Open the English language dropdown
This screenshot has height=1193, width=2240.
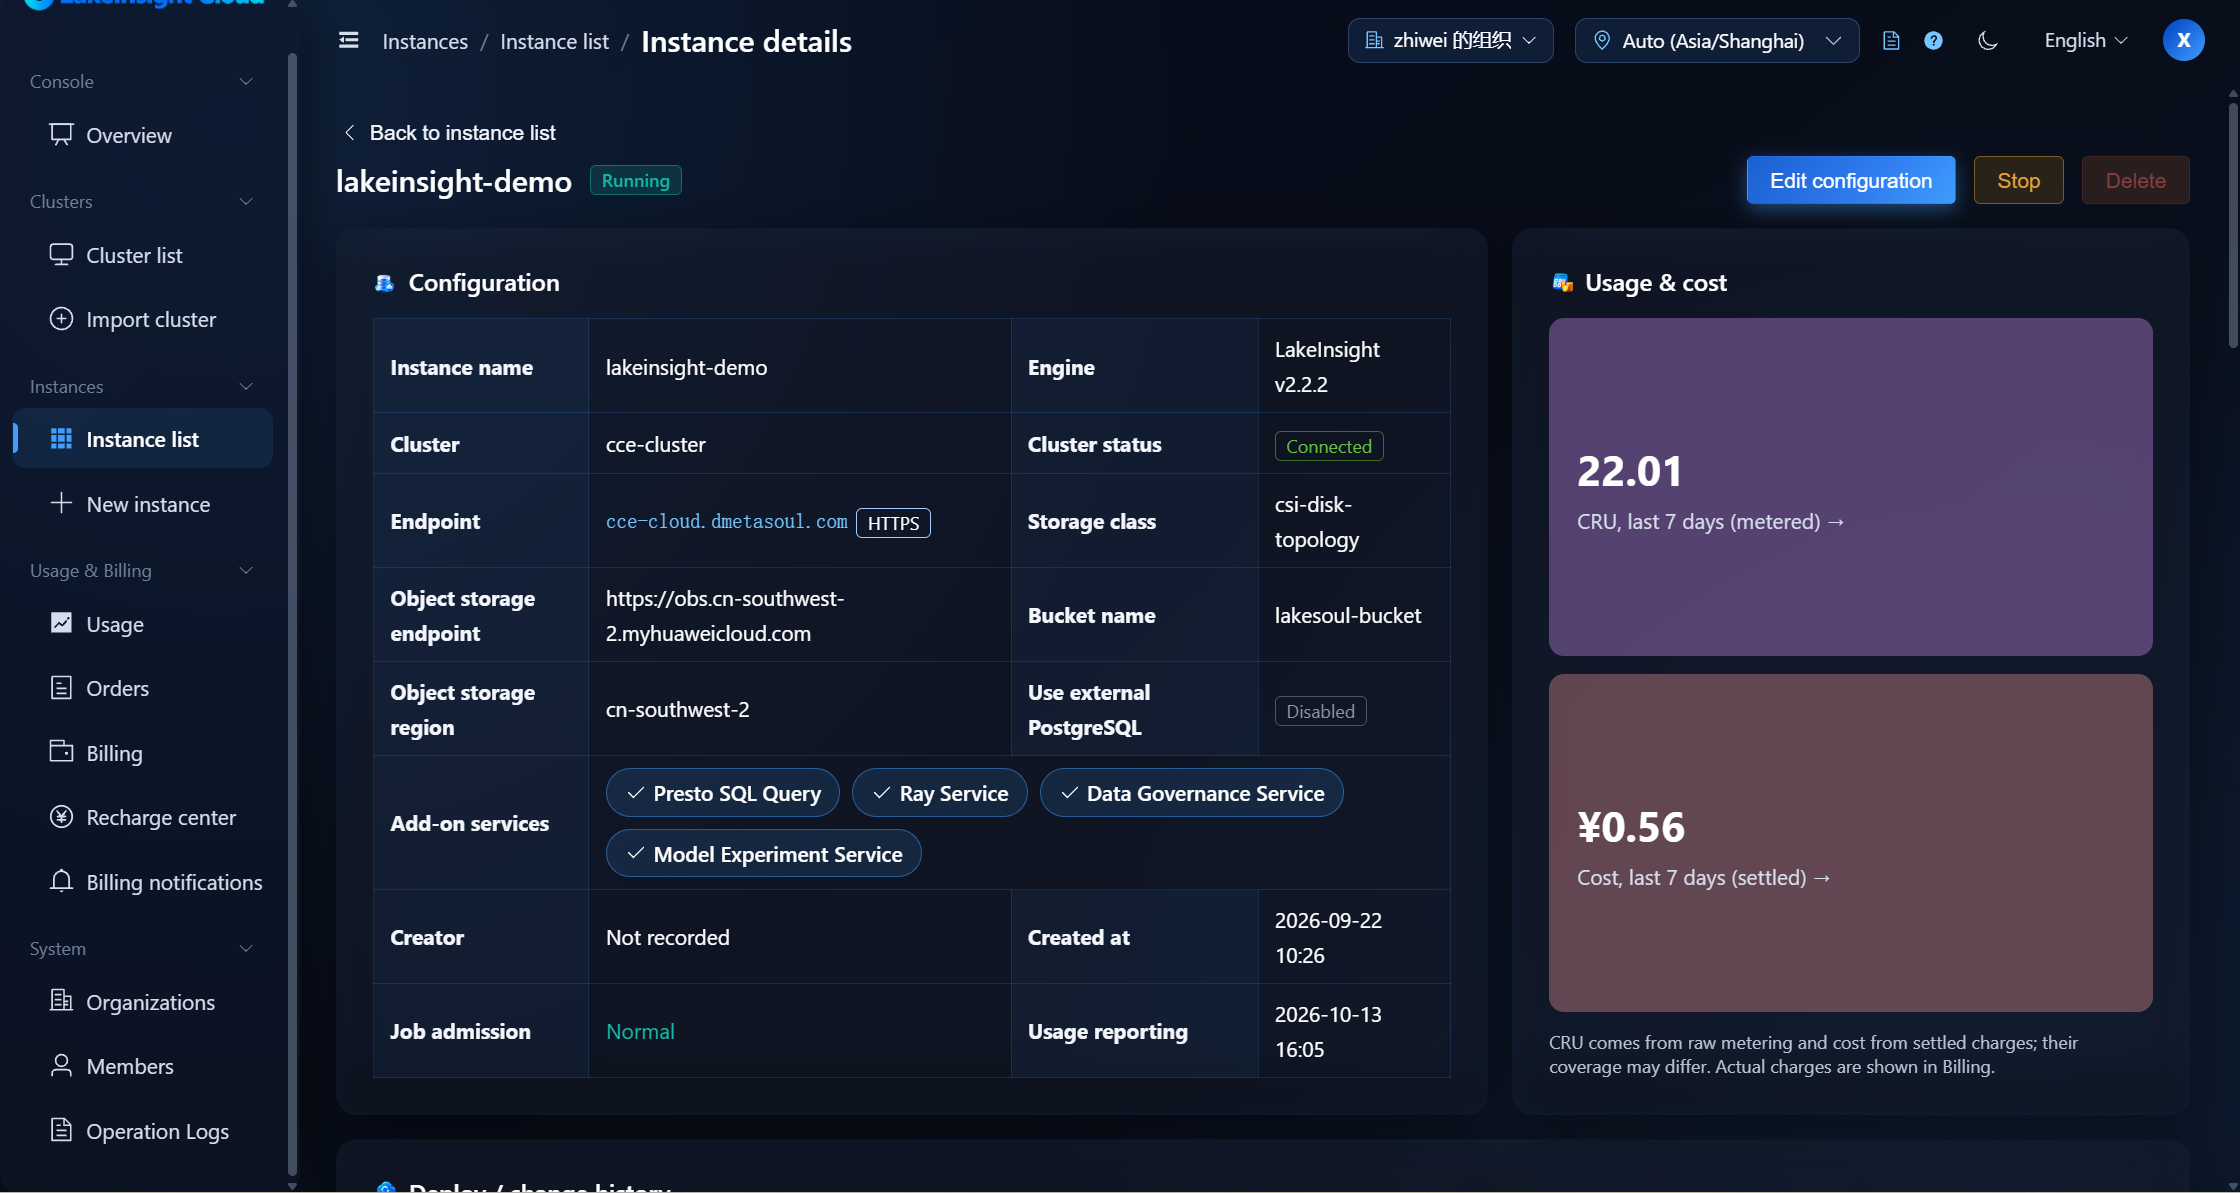2085,41
